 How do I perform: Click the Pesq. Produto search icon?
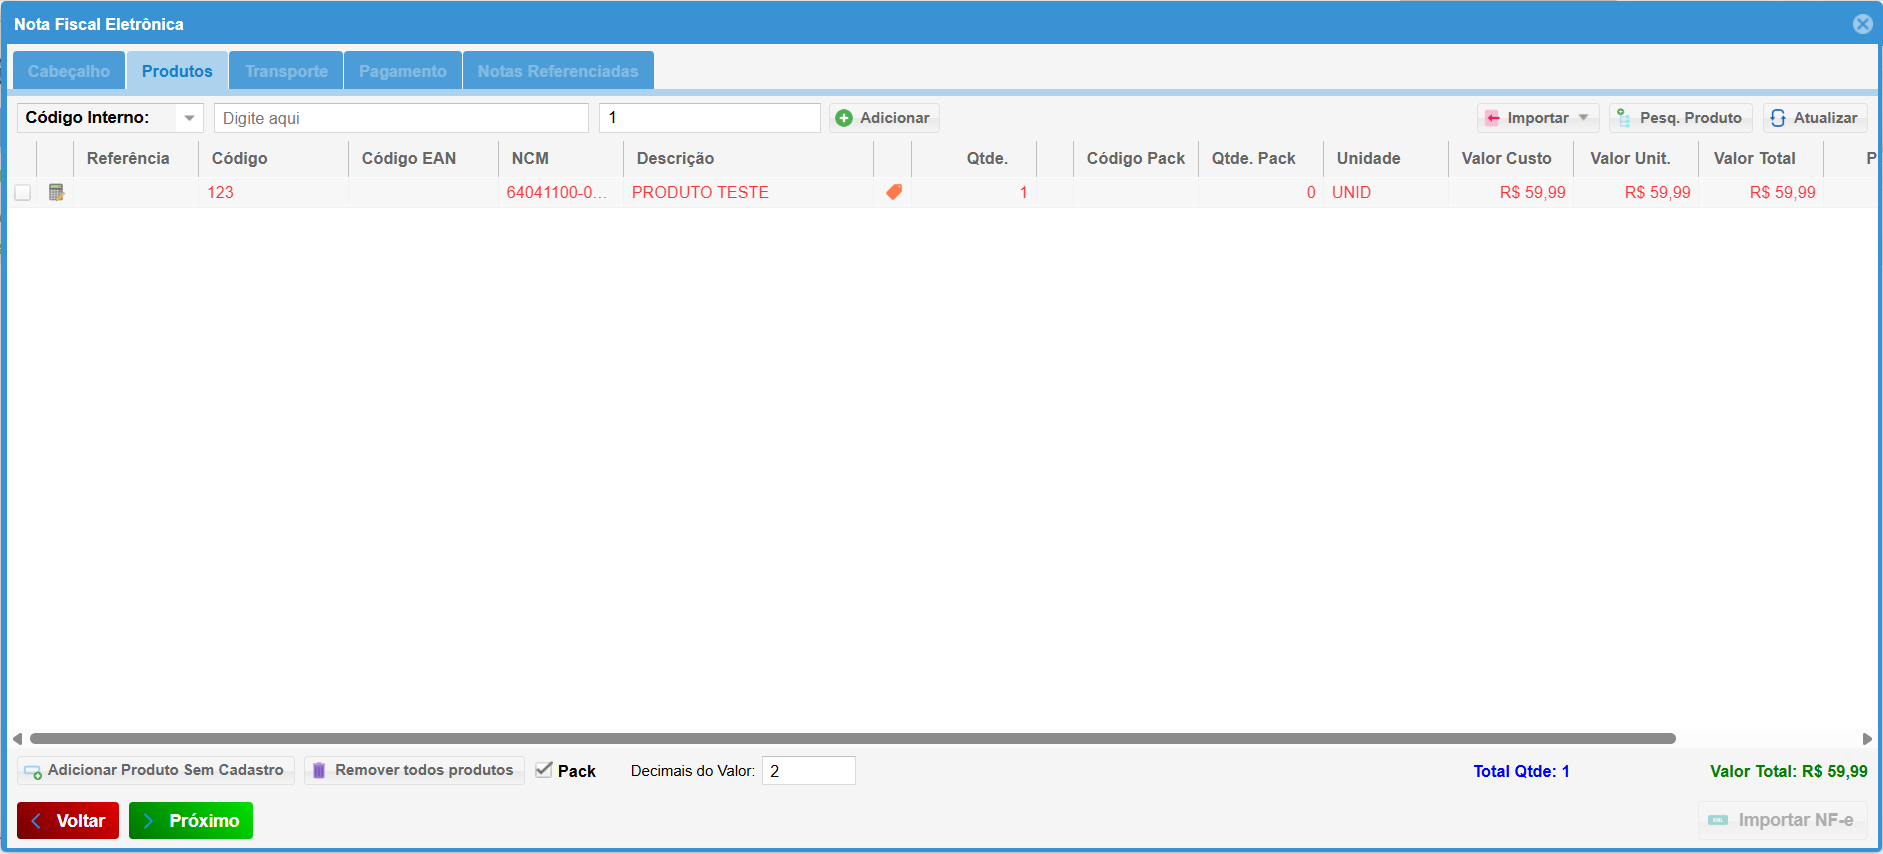(x=1624, y=118)
